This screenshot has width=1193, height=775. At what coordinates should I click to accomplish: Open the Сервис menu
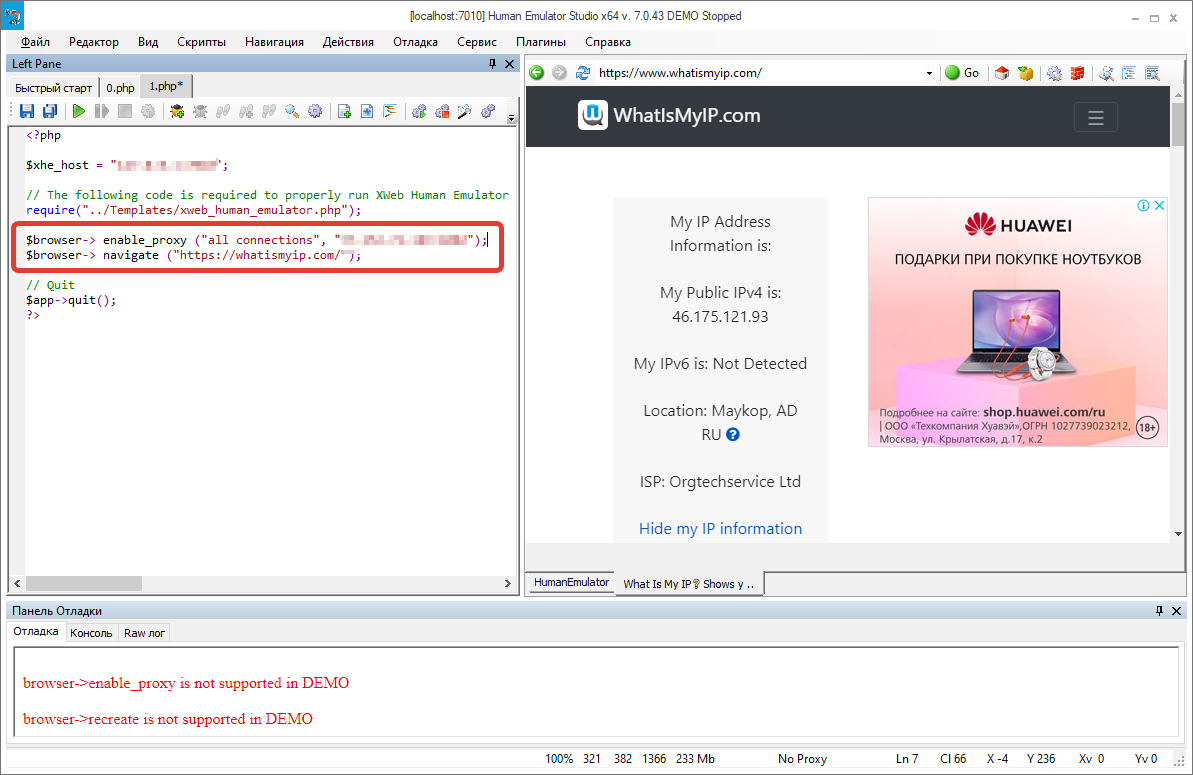click(476, 42)
